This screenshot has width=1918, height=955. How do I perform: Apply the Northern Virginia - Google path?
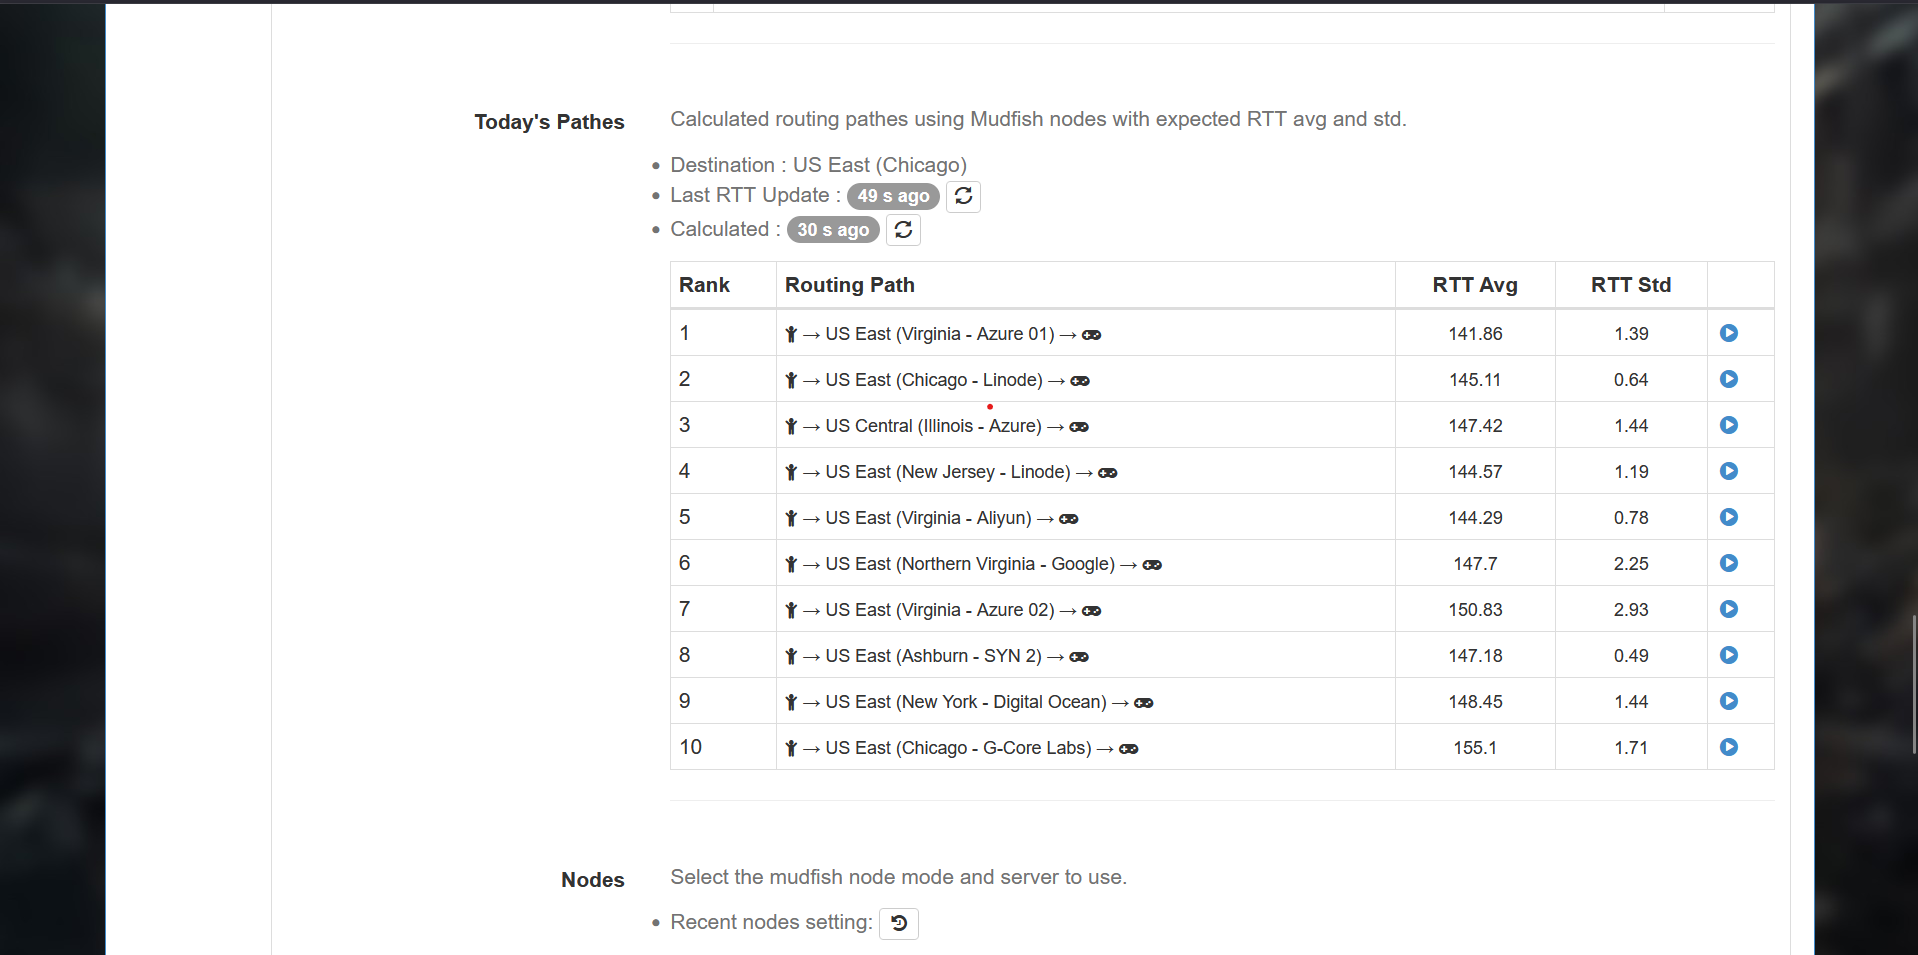[x=1728, y=563]
